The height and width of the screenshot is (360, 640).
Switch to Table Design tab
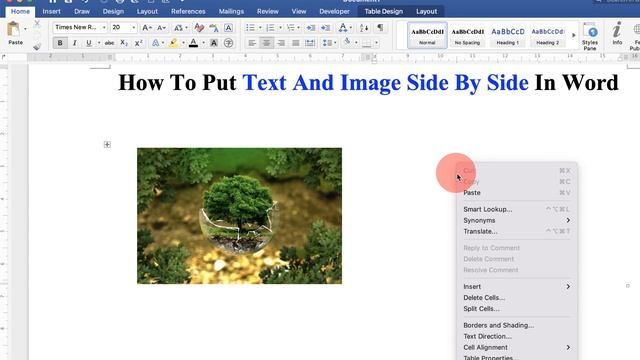[383, 11]
